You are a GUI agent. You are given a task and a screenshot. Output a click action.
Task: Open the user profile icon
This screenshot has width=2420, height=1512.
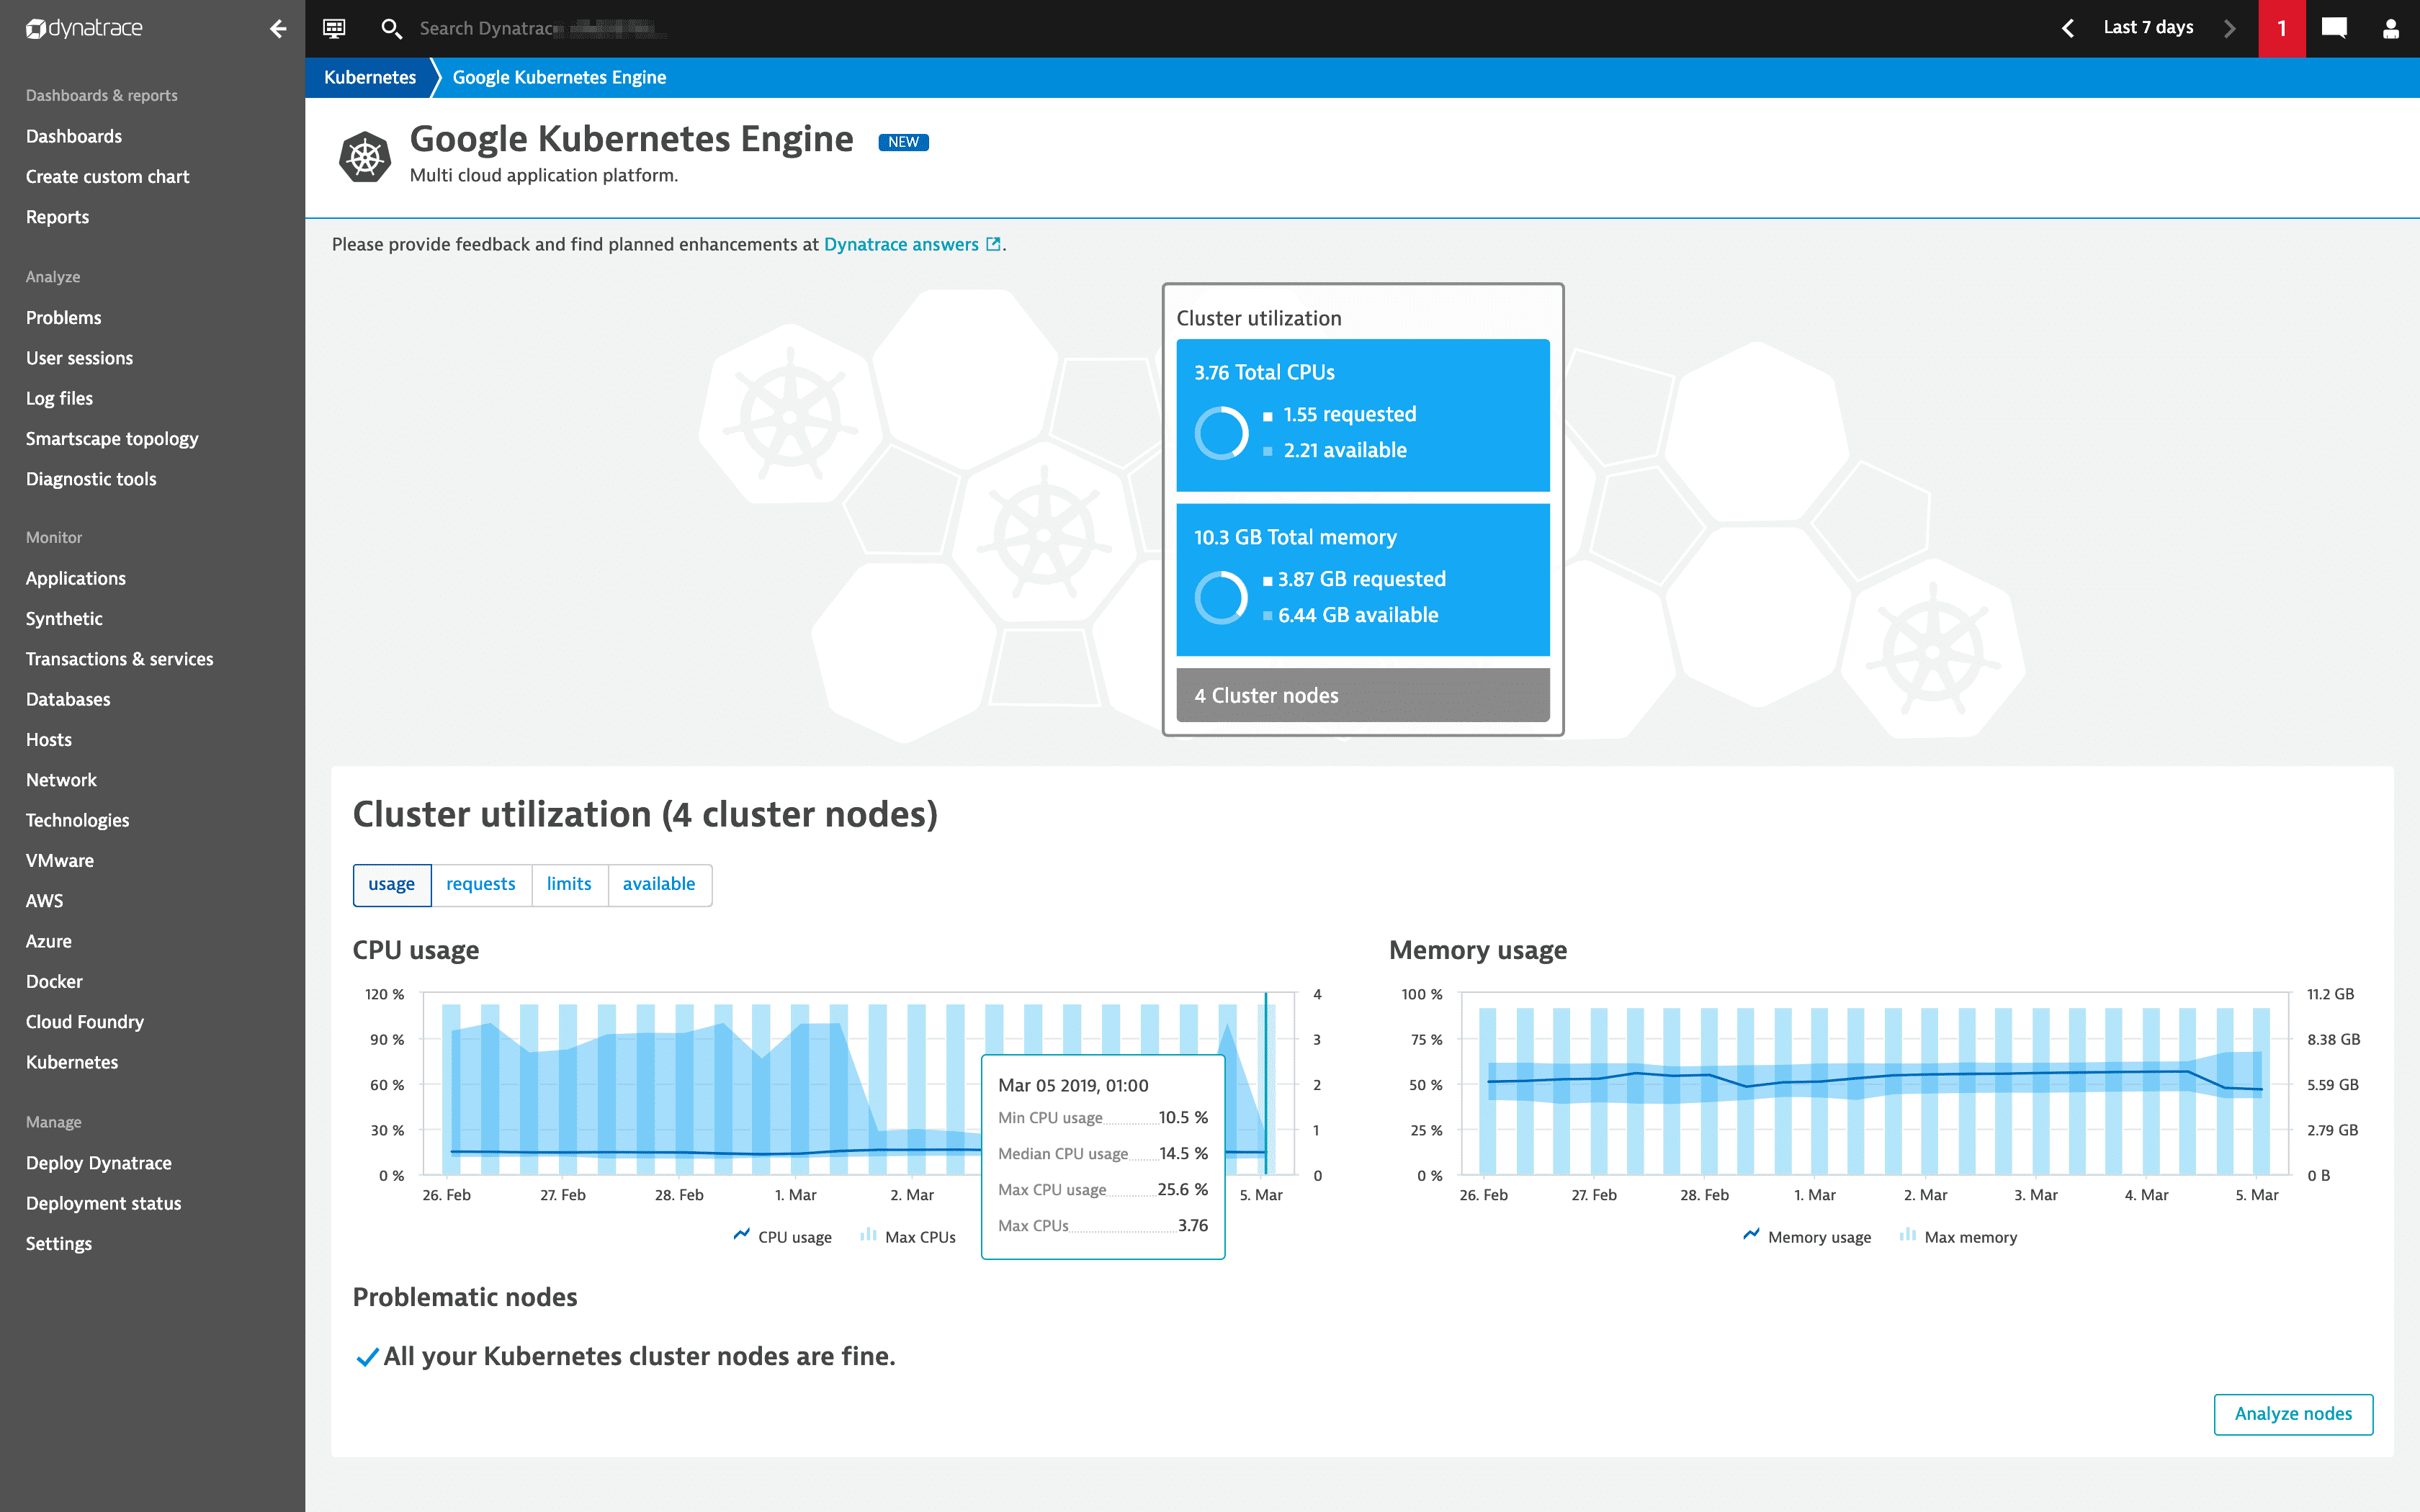click(2390, 28)
